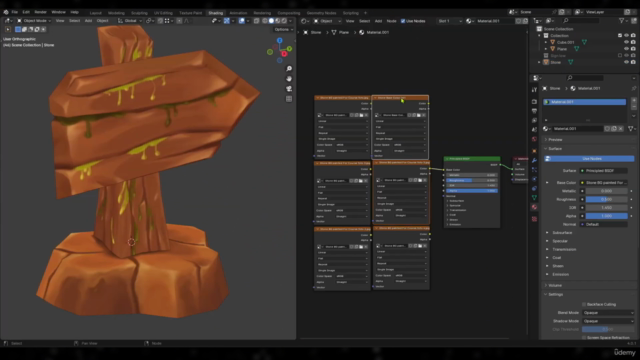Viewport: 640px width, 360px height.
Task: Open the Modifiers wrench properties tab
Action: [x=534, y=160]
